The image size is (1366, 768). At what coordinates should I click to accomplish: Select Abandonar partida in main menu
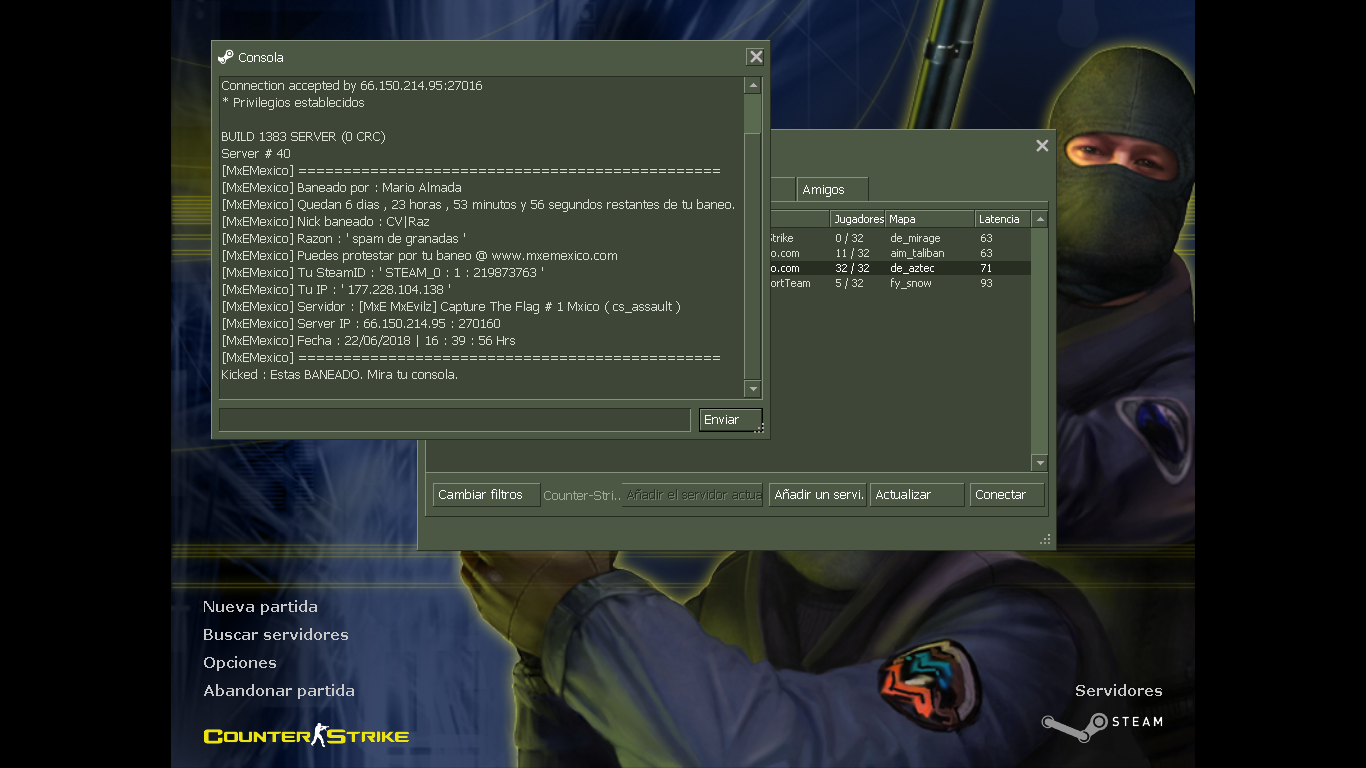tap(279, 691)
